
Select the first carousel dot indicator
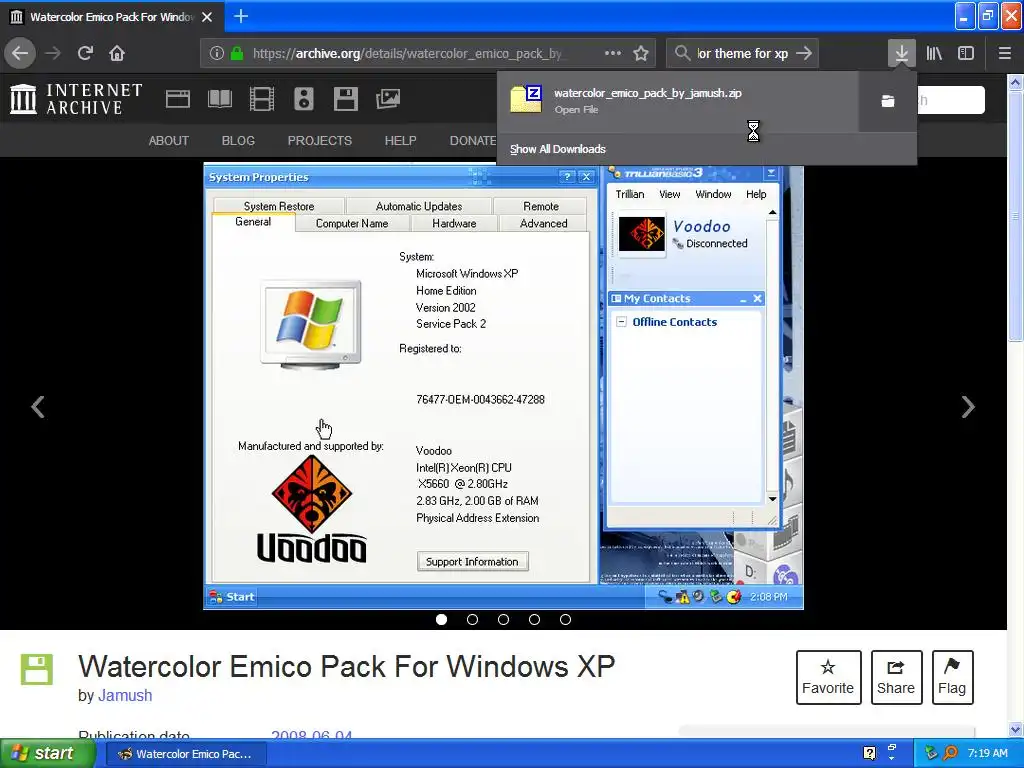pos(441,619)
